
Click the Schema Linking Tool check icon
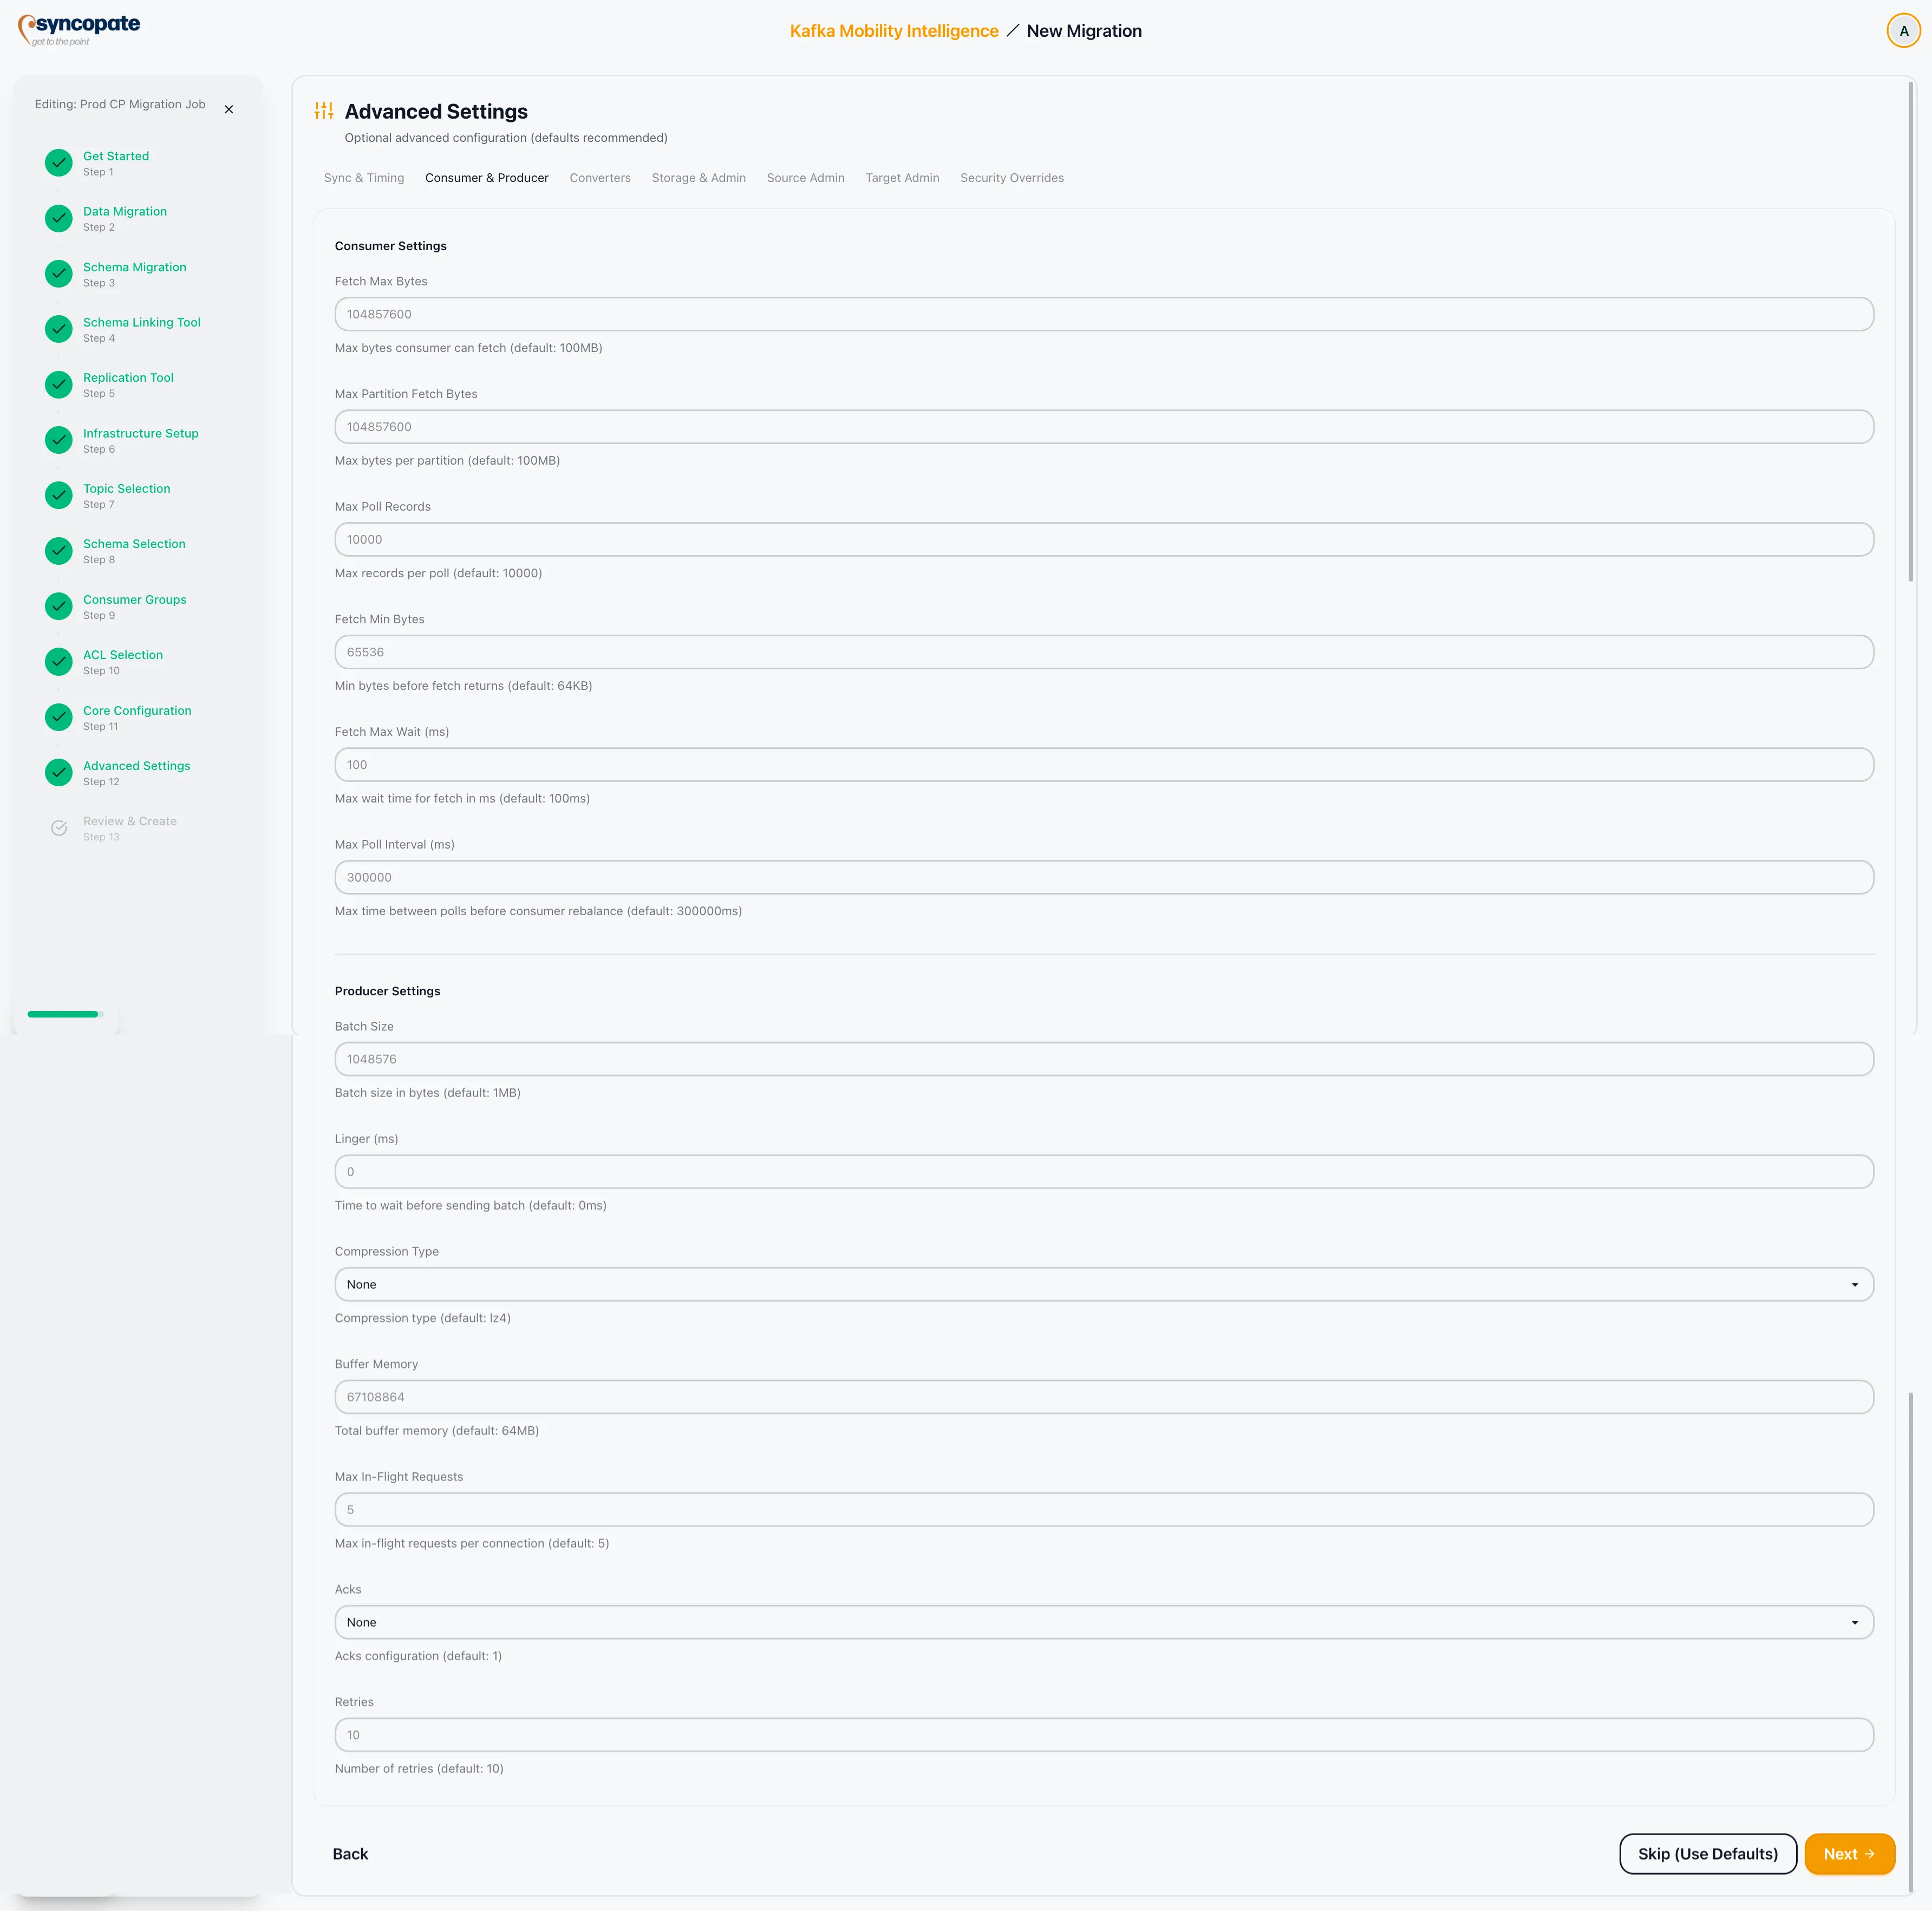point(58,329)
